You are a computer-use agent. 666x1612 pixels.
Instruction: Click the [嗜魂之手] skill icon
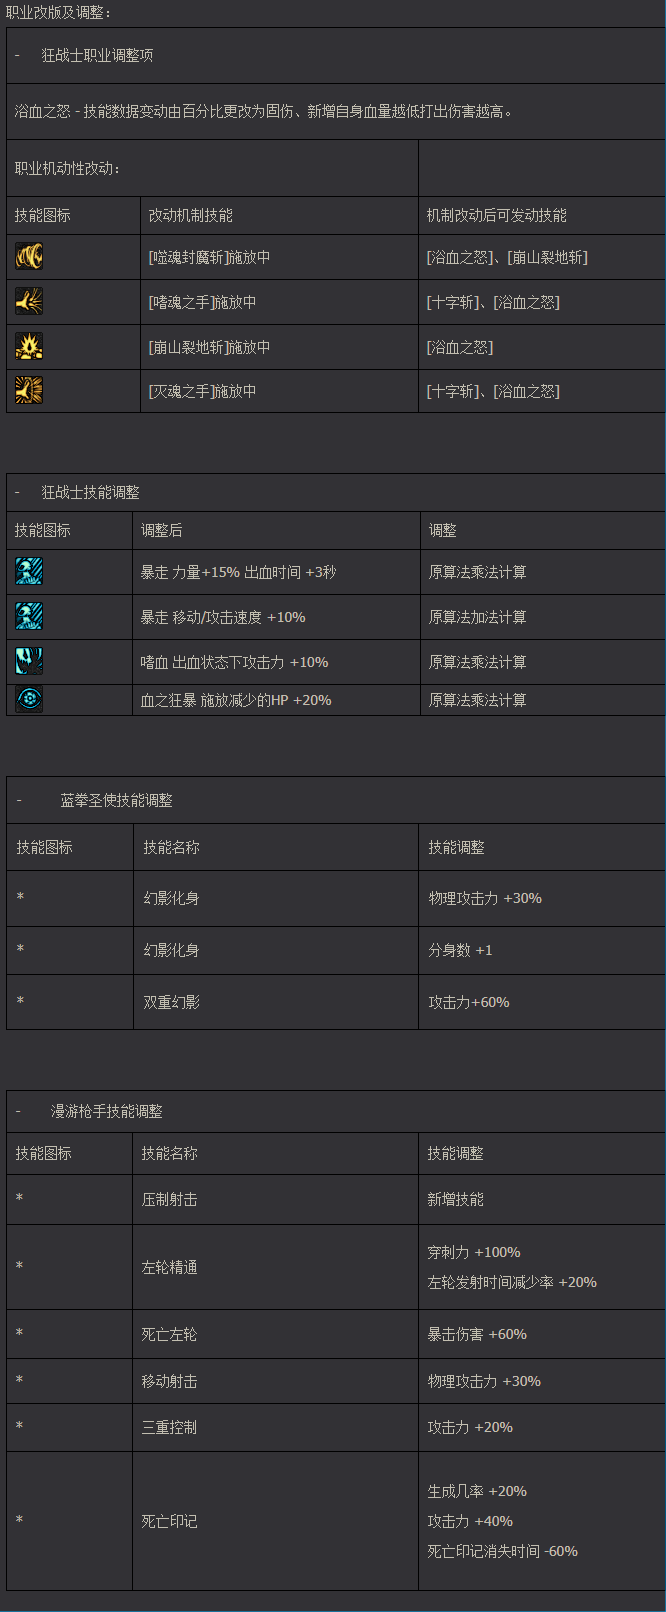[29, 301]
